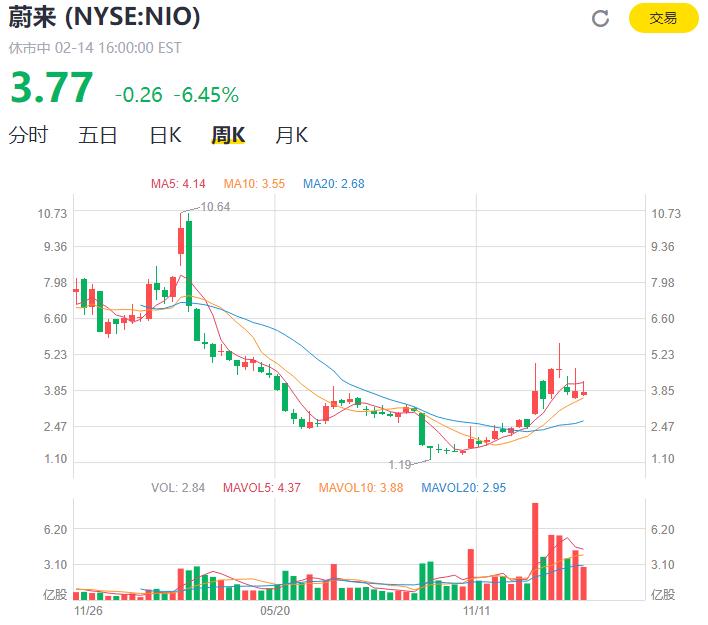Click the MAVOL5: 4.37 label
The width and height of the screenshot is (708, 625).
coord(262,488)
